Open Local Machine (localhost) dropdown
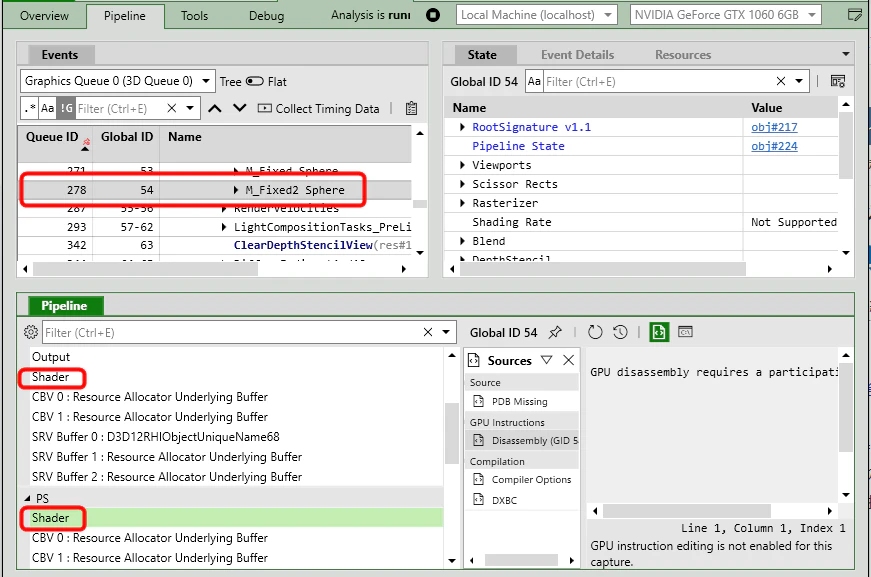This screenshot has height=577, width=871. (x=537, y=15)
